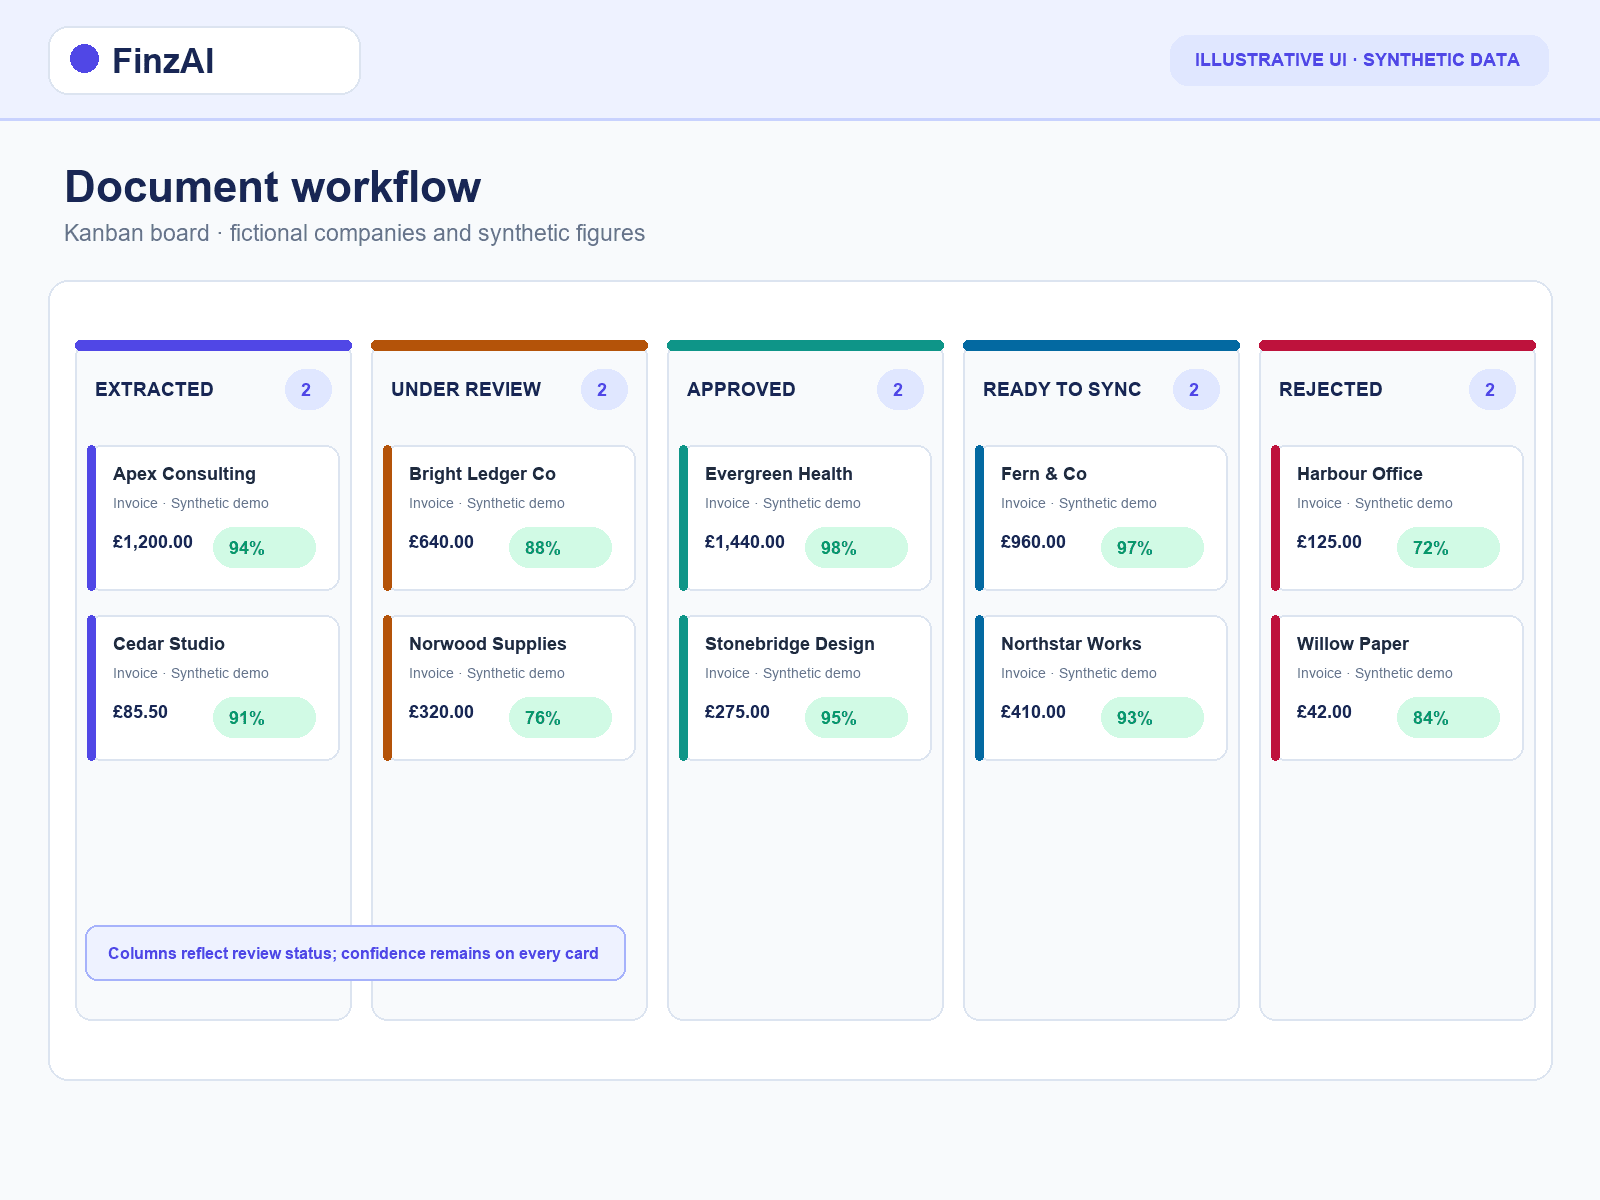Click the Approved column count badge

(x=900, y=390)
